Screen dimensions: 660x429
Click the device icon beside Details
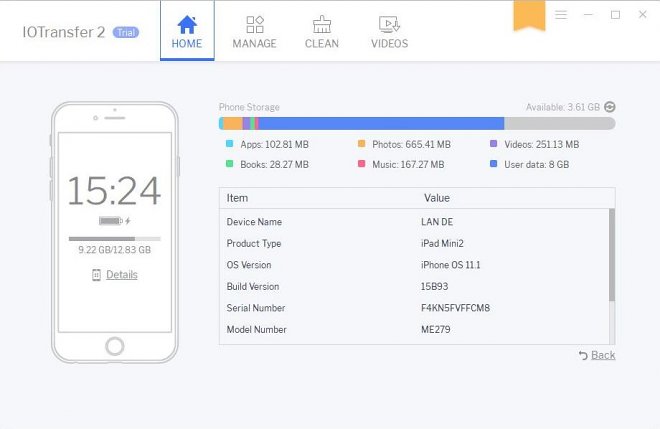(x=96, y=275)
